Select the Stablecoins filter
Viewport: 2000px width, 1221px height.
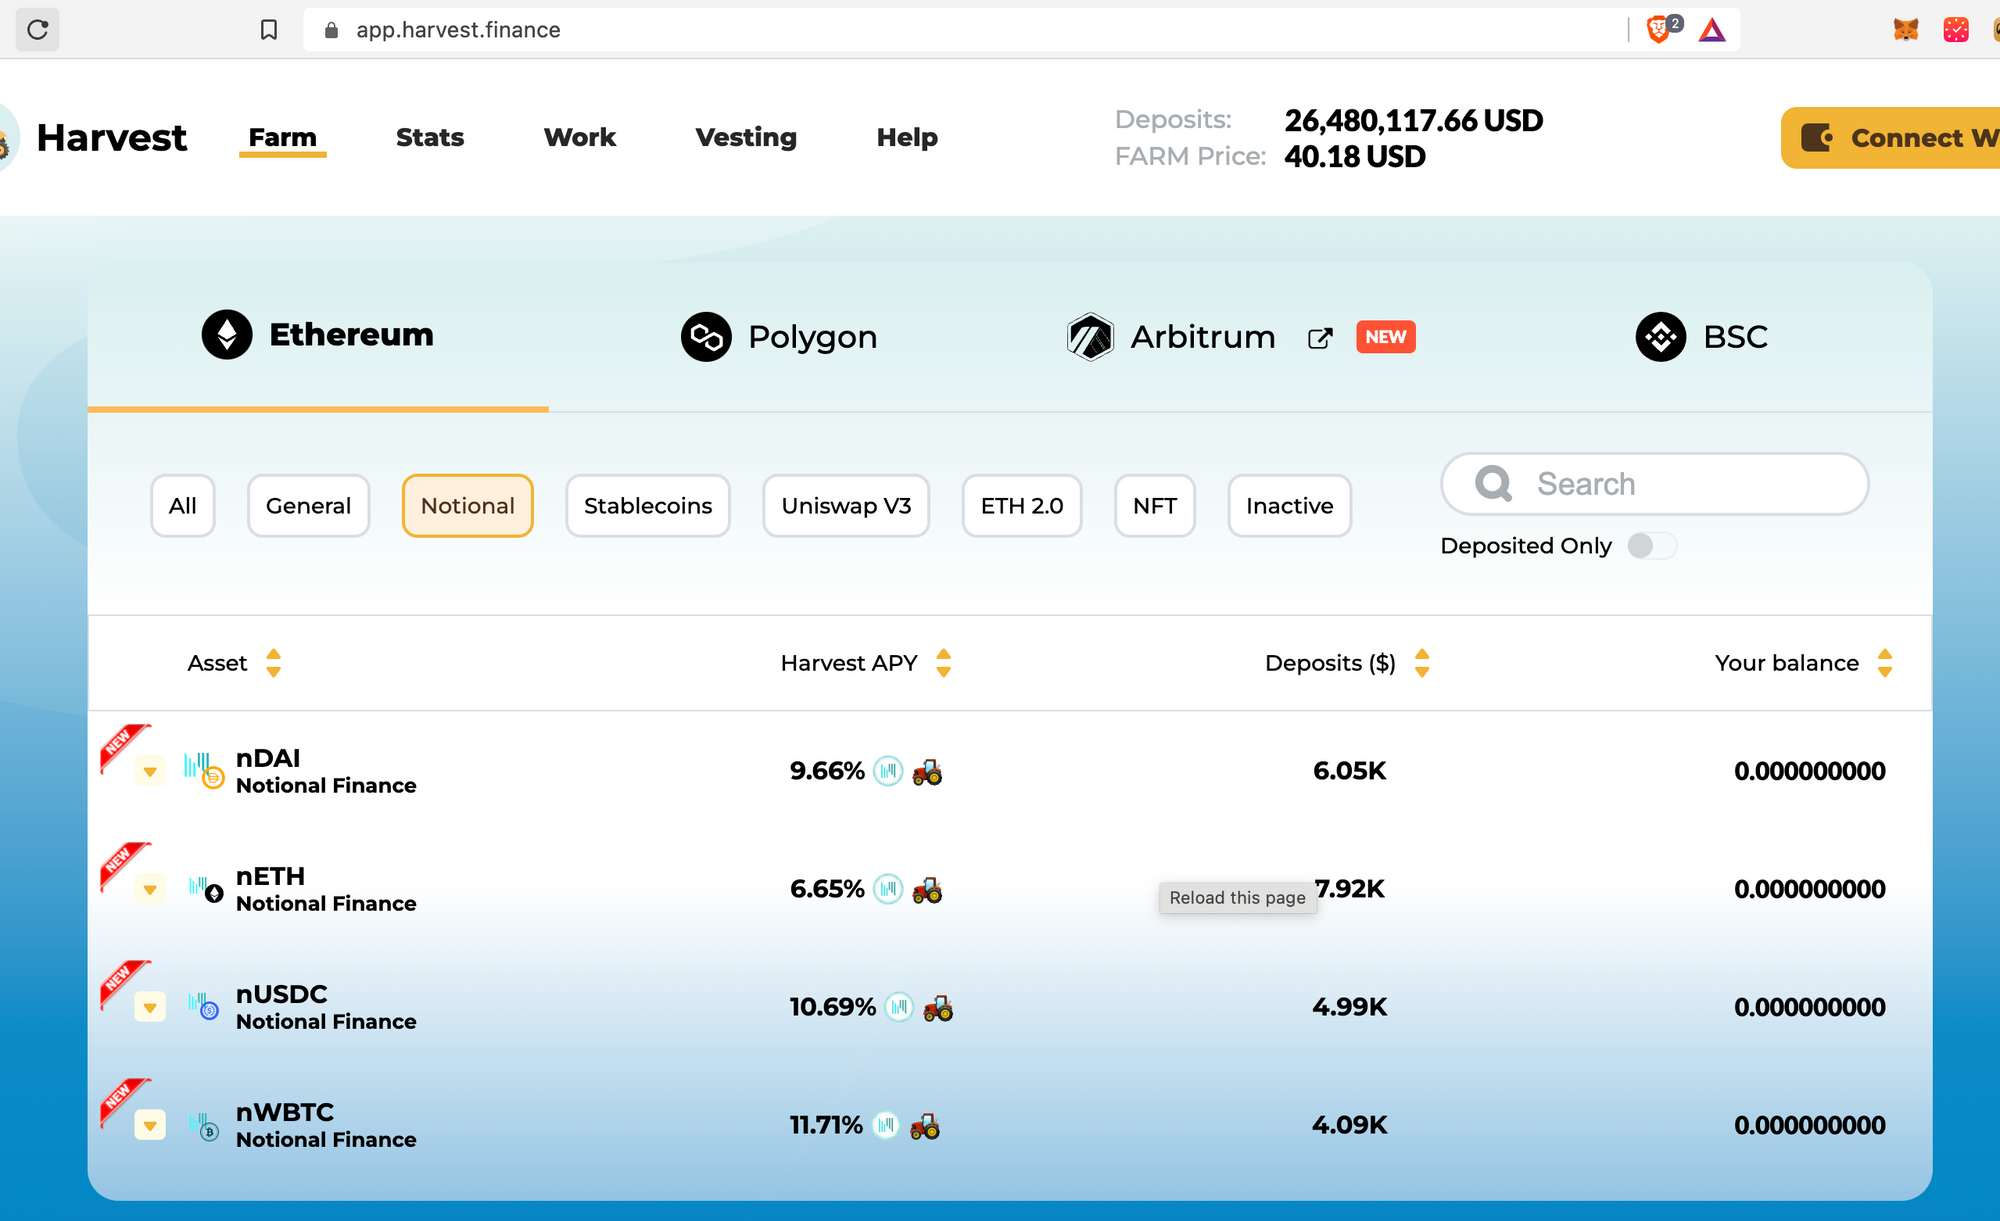(648, 506)
